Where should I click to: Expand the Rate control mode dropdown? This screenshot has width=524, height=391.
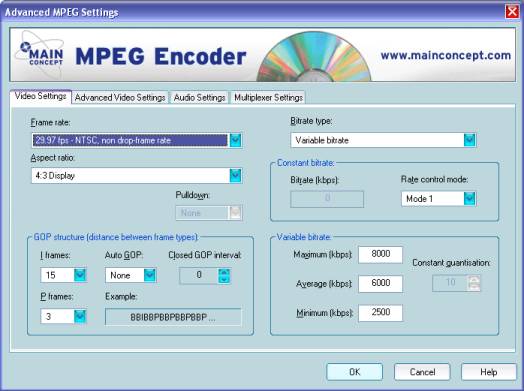[470, 199]
